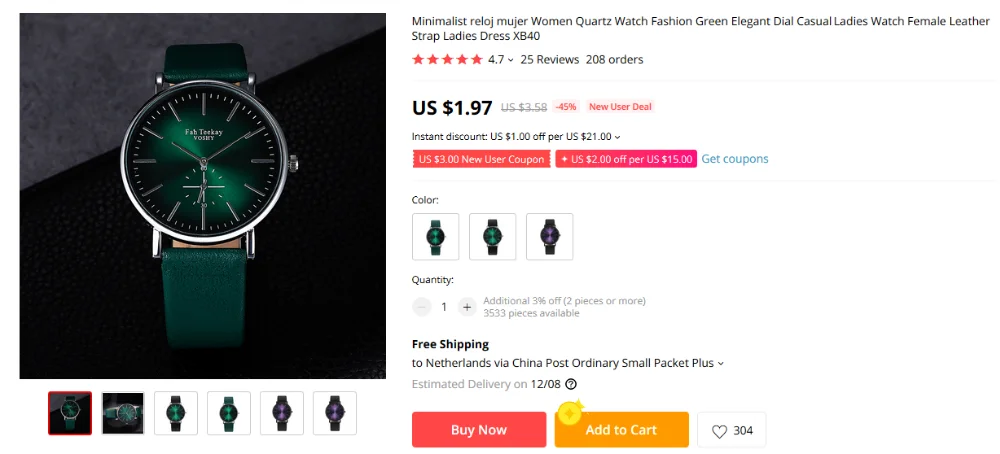The image size is (1000, 454).
Task: Show the last purple watch thumbnail
Action: point(335,413)
